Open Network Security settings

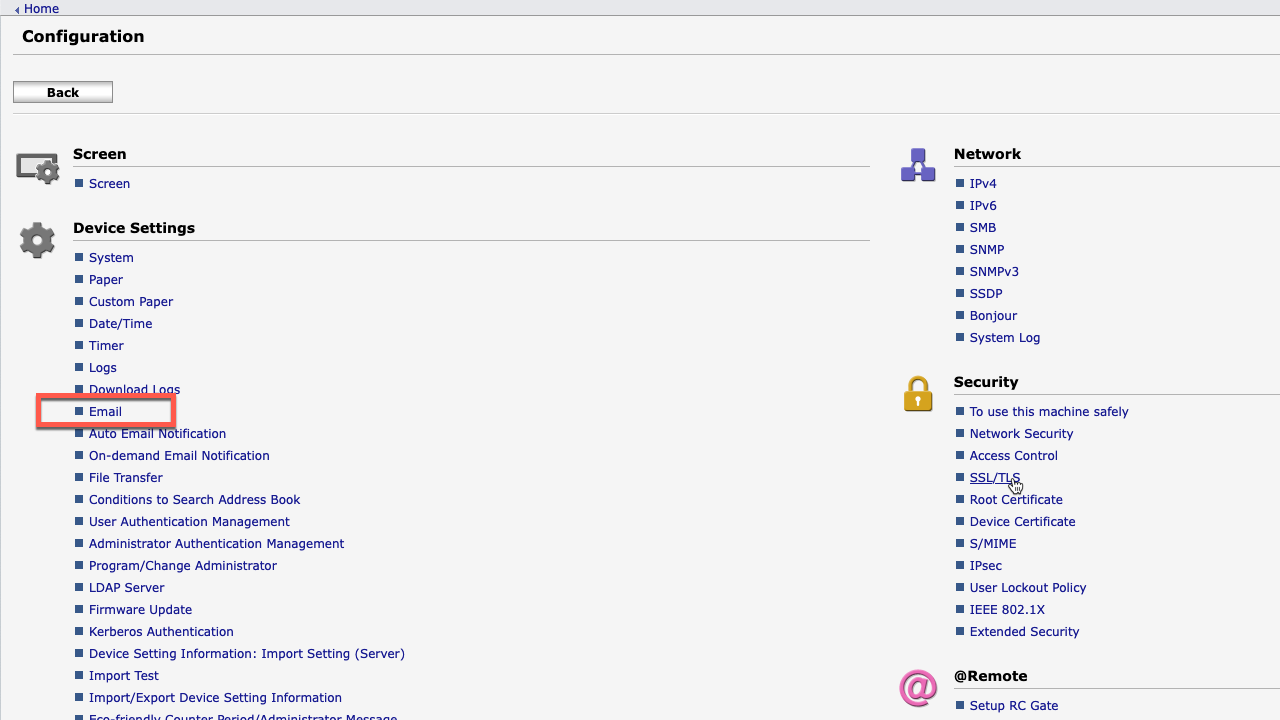click(x=1021, y=434)
